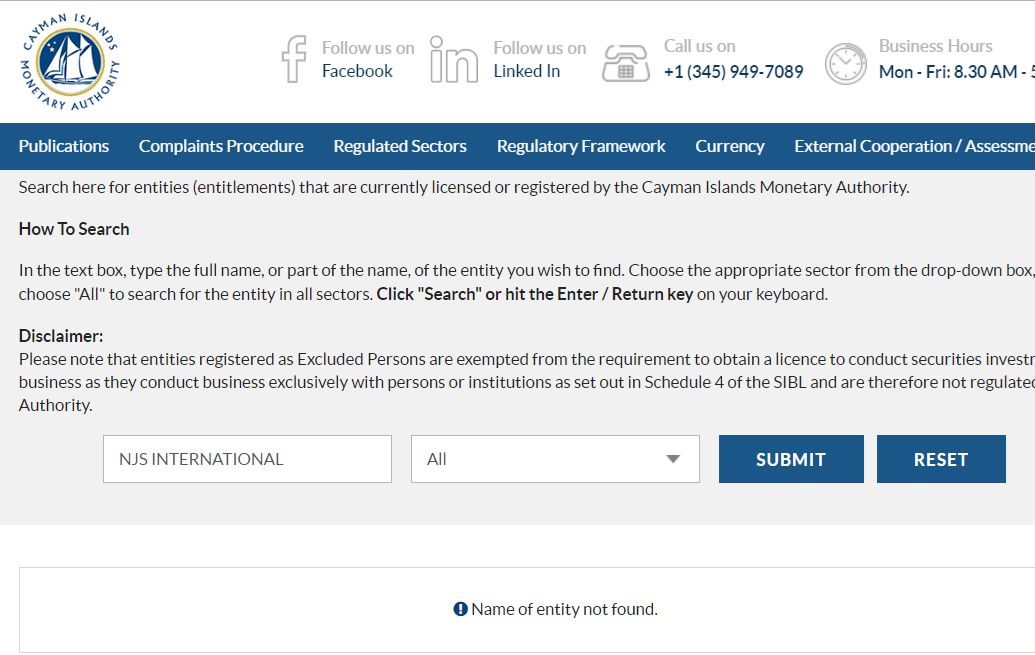Click the exclamation icon in the not-found message
Viewport: 1035px width, 655px height.
(460, 609)
